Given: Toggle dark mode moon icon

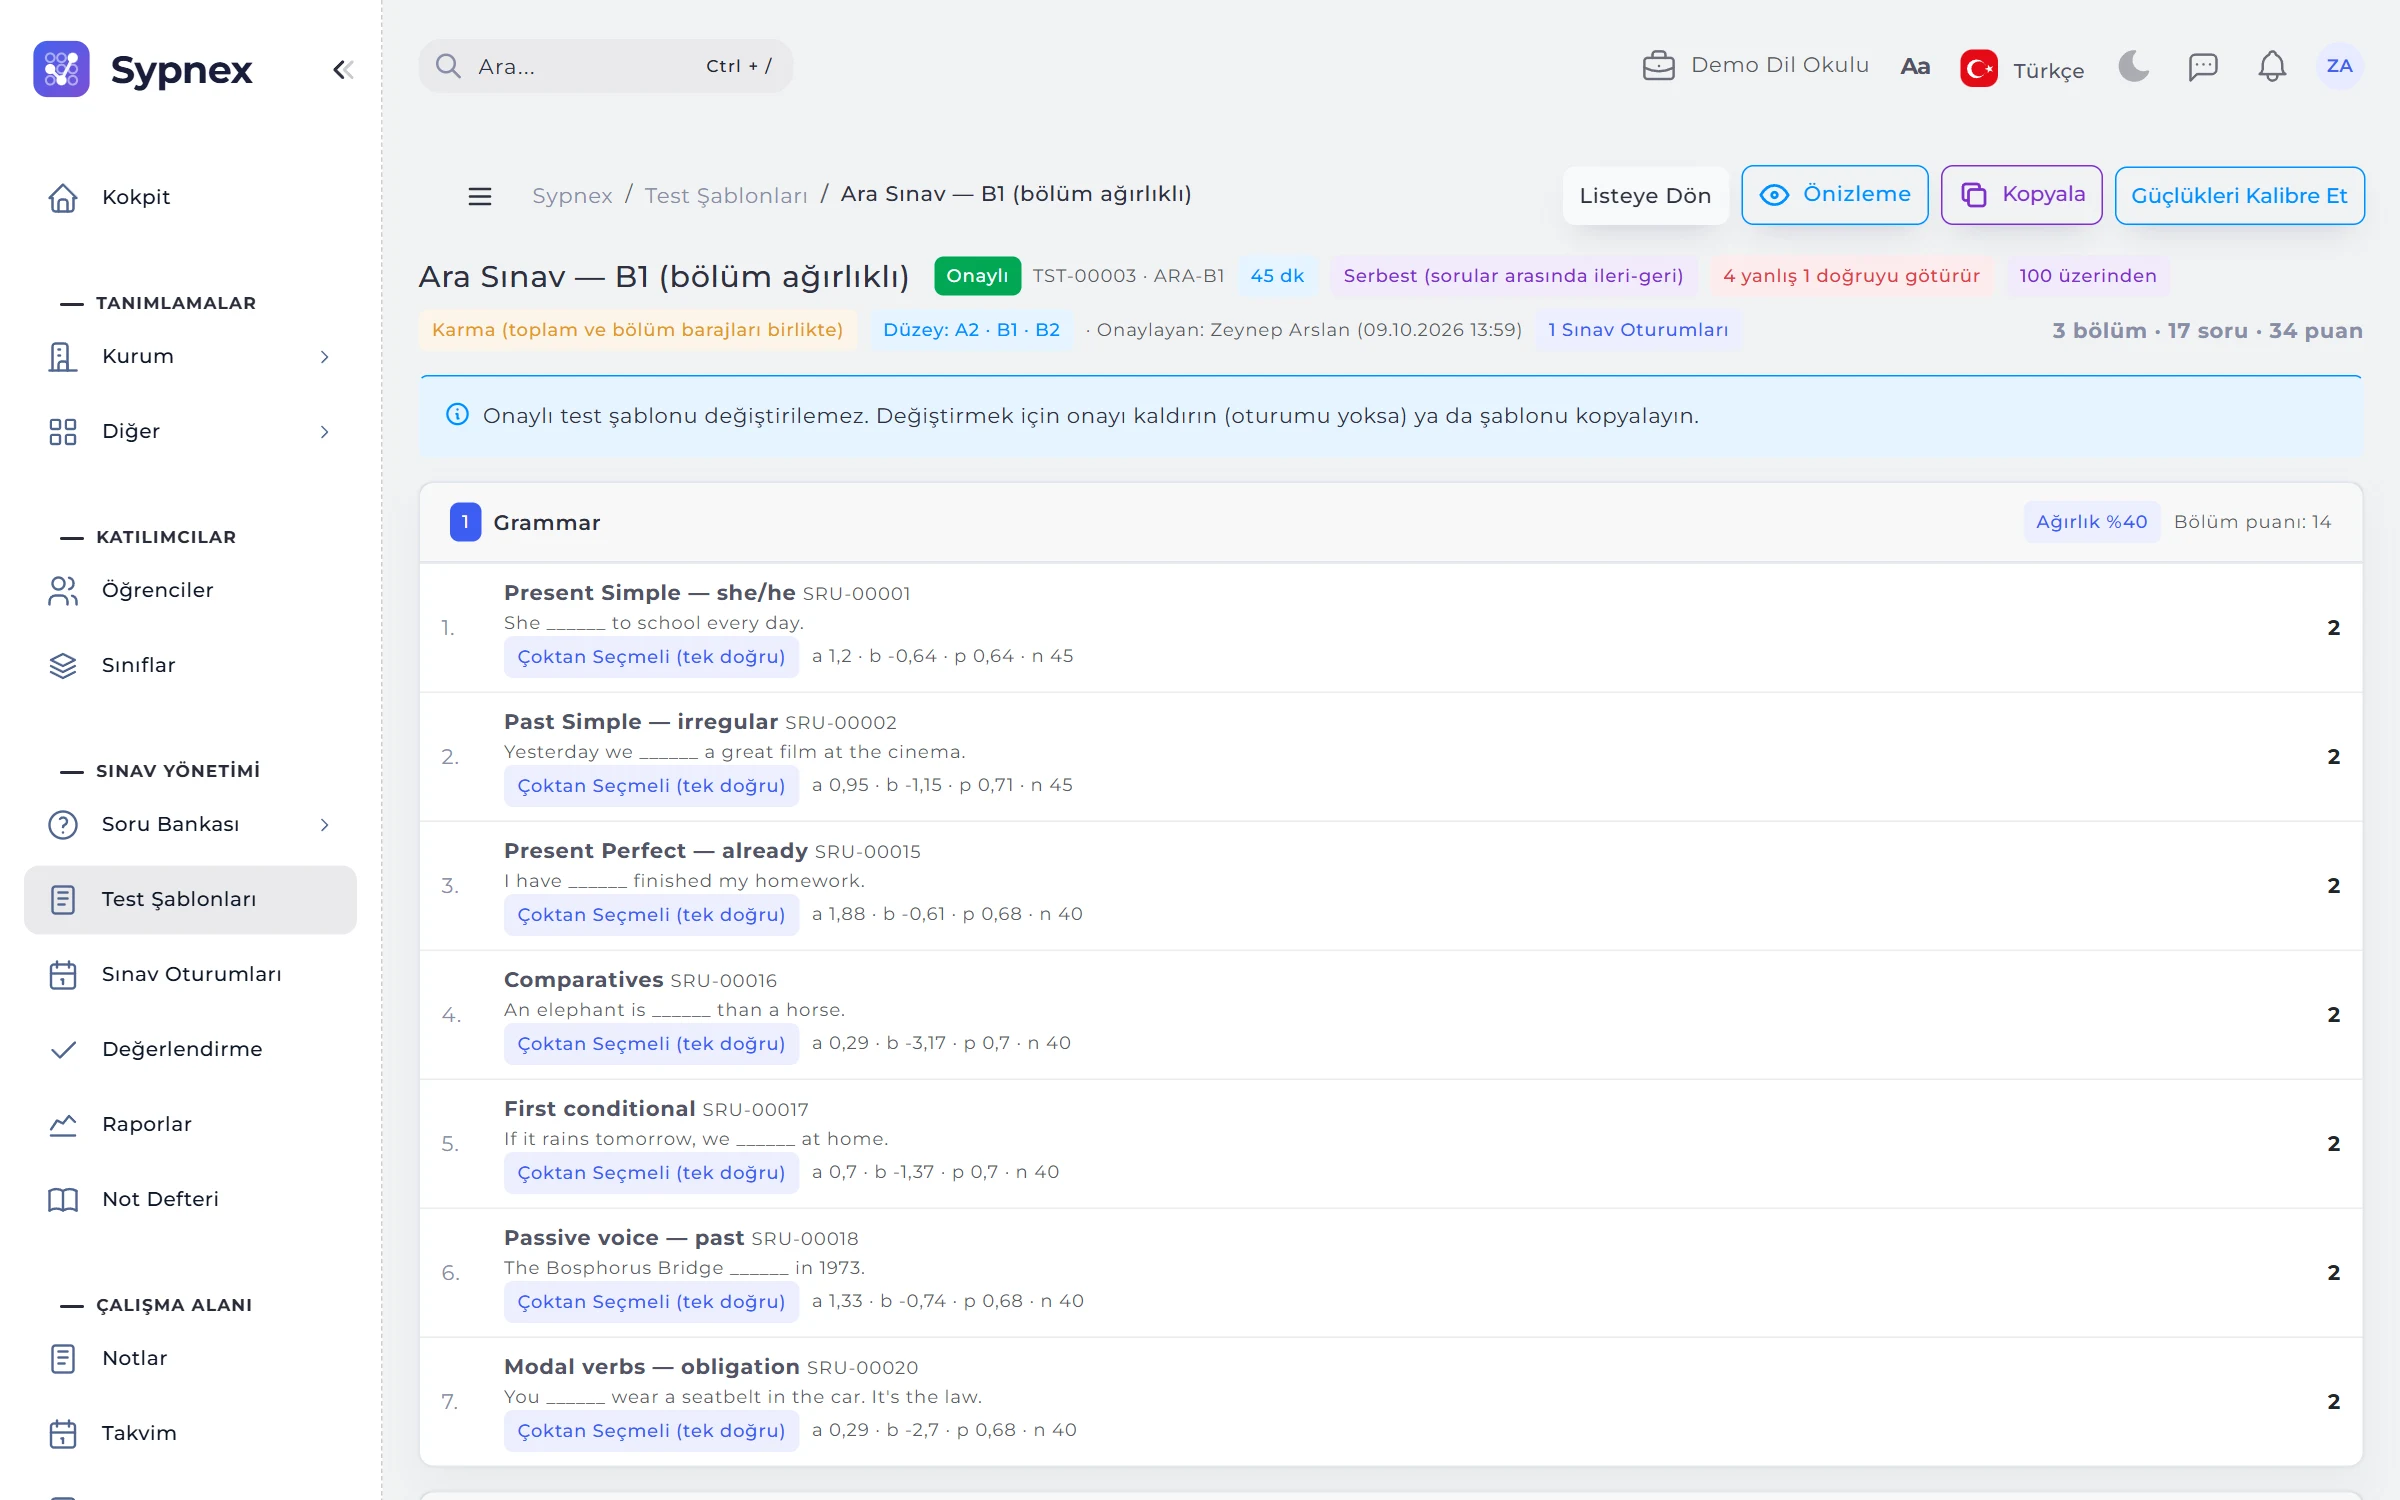Looking at the screenshot, I should [x=2133, y=66].
